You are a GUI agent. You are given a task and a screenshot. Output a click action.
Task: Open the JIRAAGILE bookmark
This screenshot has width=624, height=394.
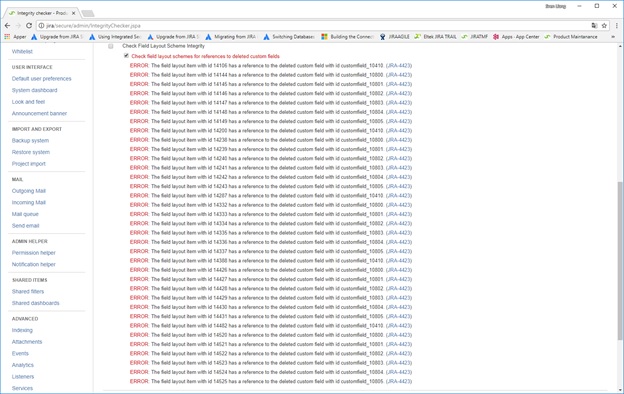pos(394,37)
